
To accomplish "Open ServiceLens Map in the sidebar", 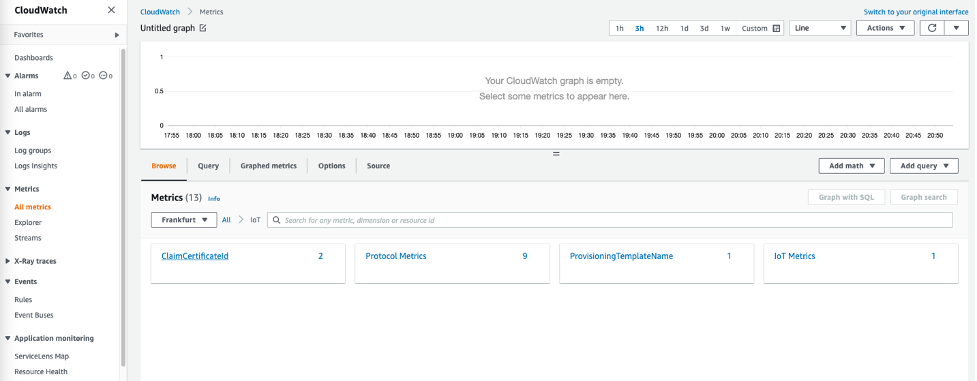I will pyautogui.click(x=42, y=357).
